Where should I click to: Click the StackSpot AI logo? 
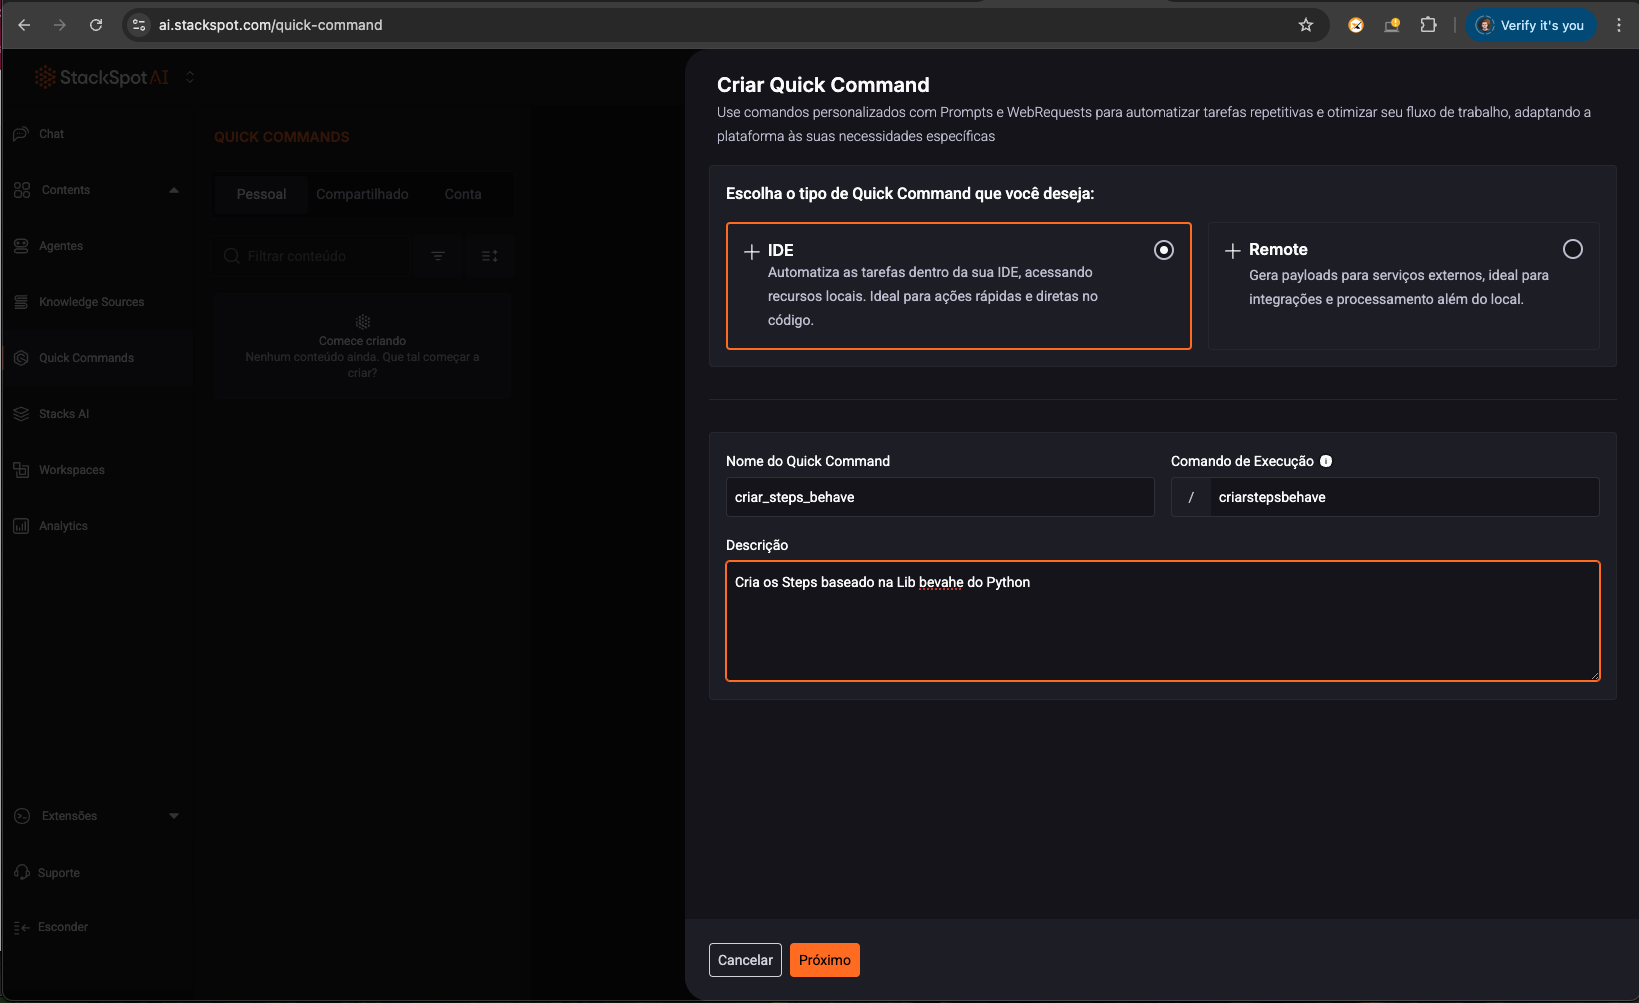coord(102,77)
